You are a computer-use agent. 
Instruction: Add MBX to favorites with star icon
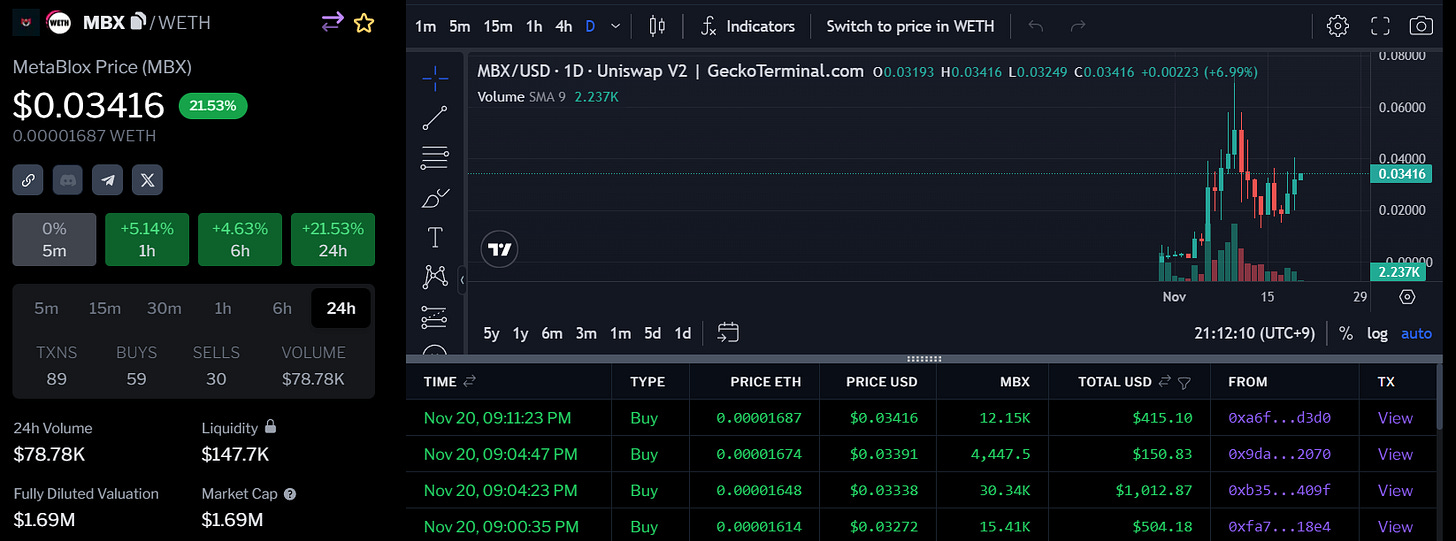364,22
